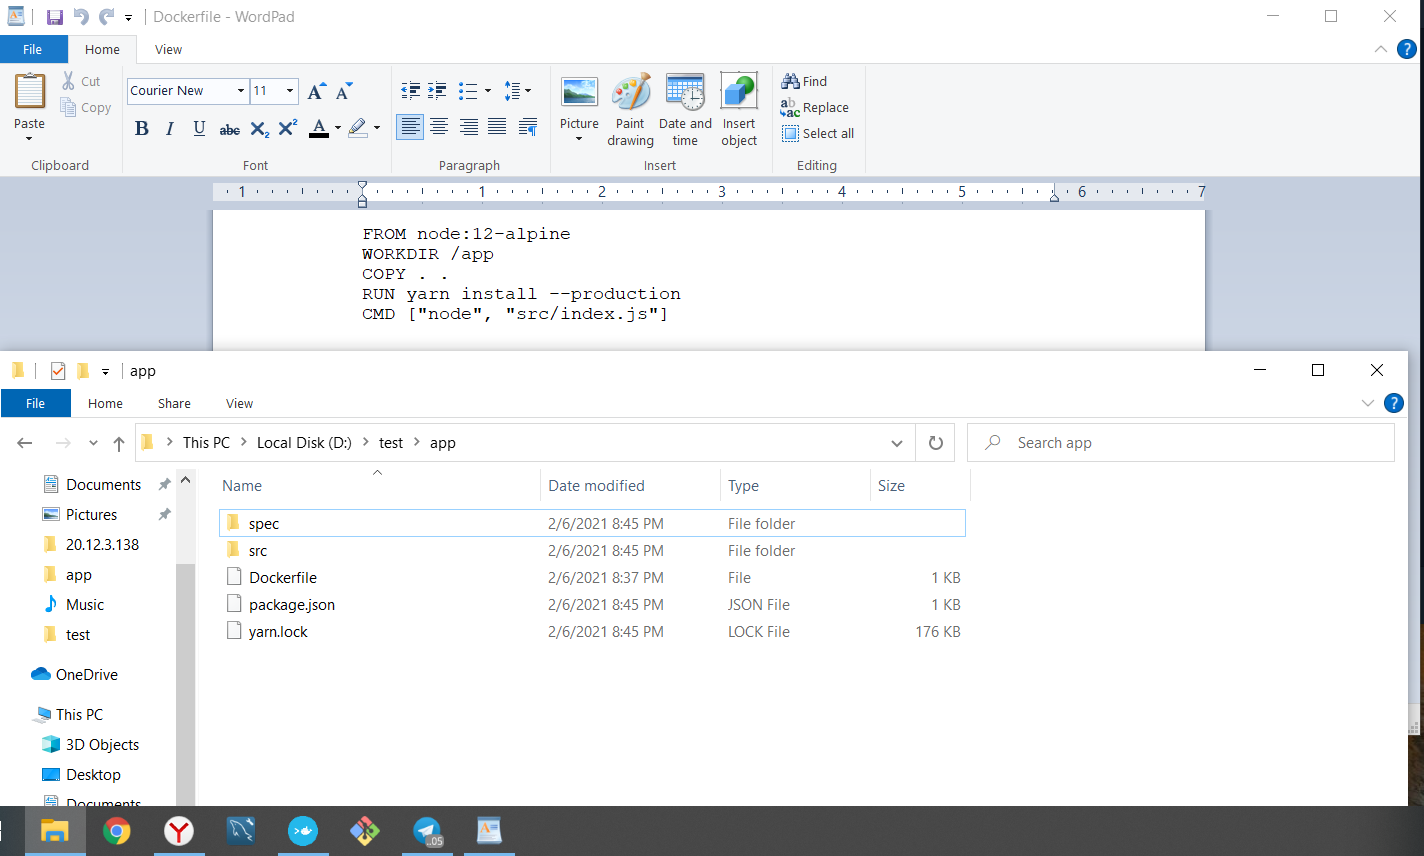Toggle Superscript formatting
The image size is (1424, 856).
[x=288, y=128]
